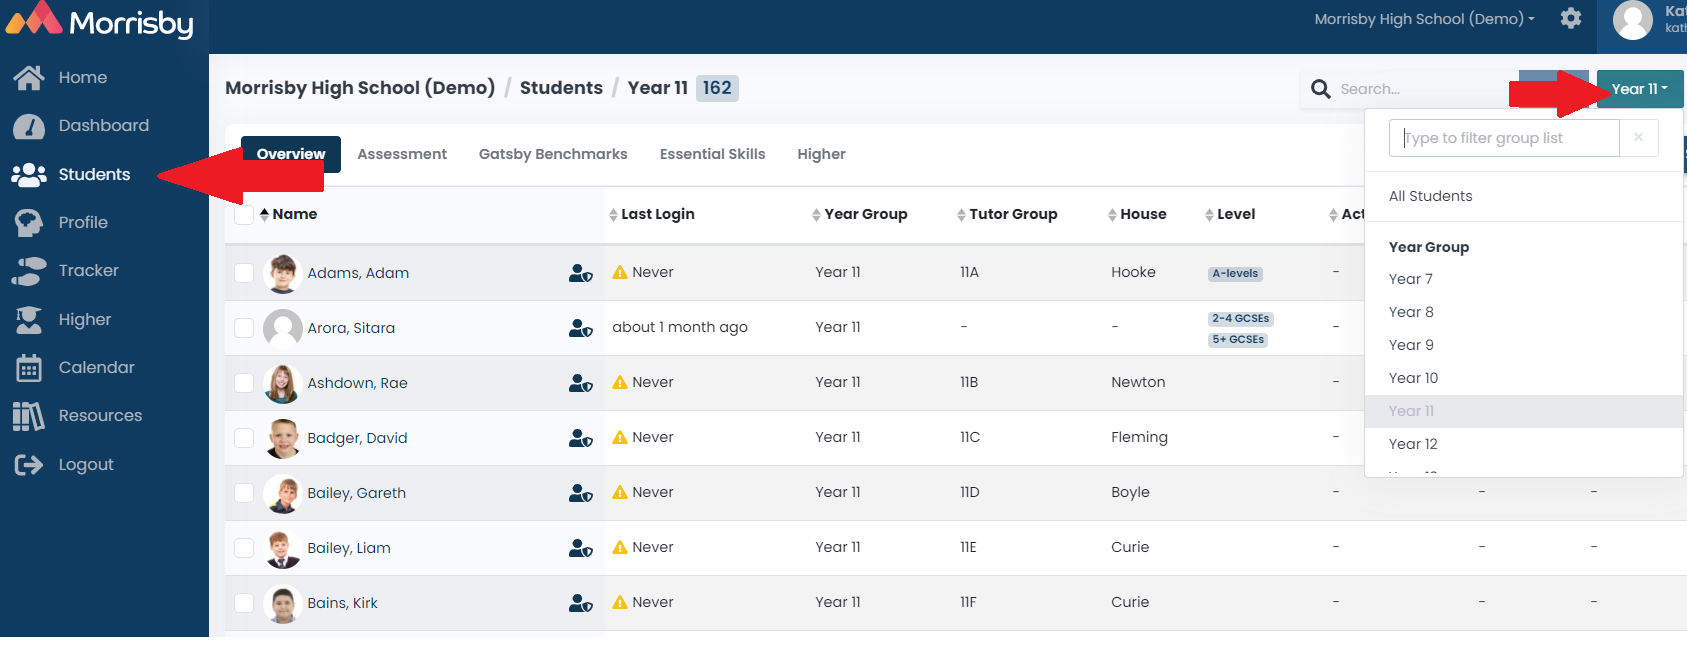Switch to Essential Skills tab
Viewport: 1687px width, 648px height.
pos(712,154)
